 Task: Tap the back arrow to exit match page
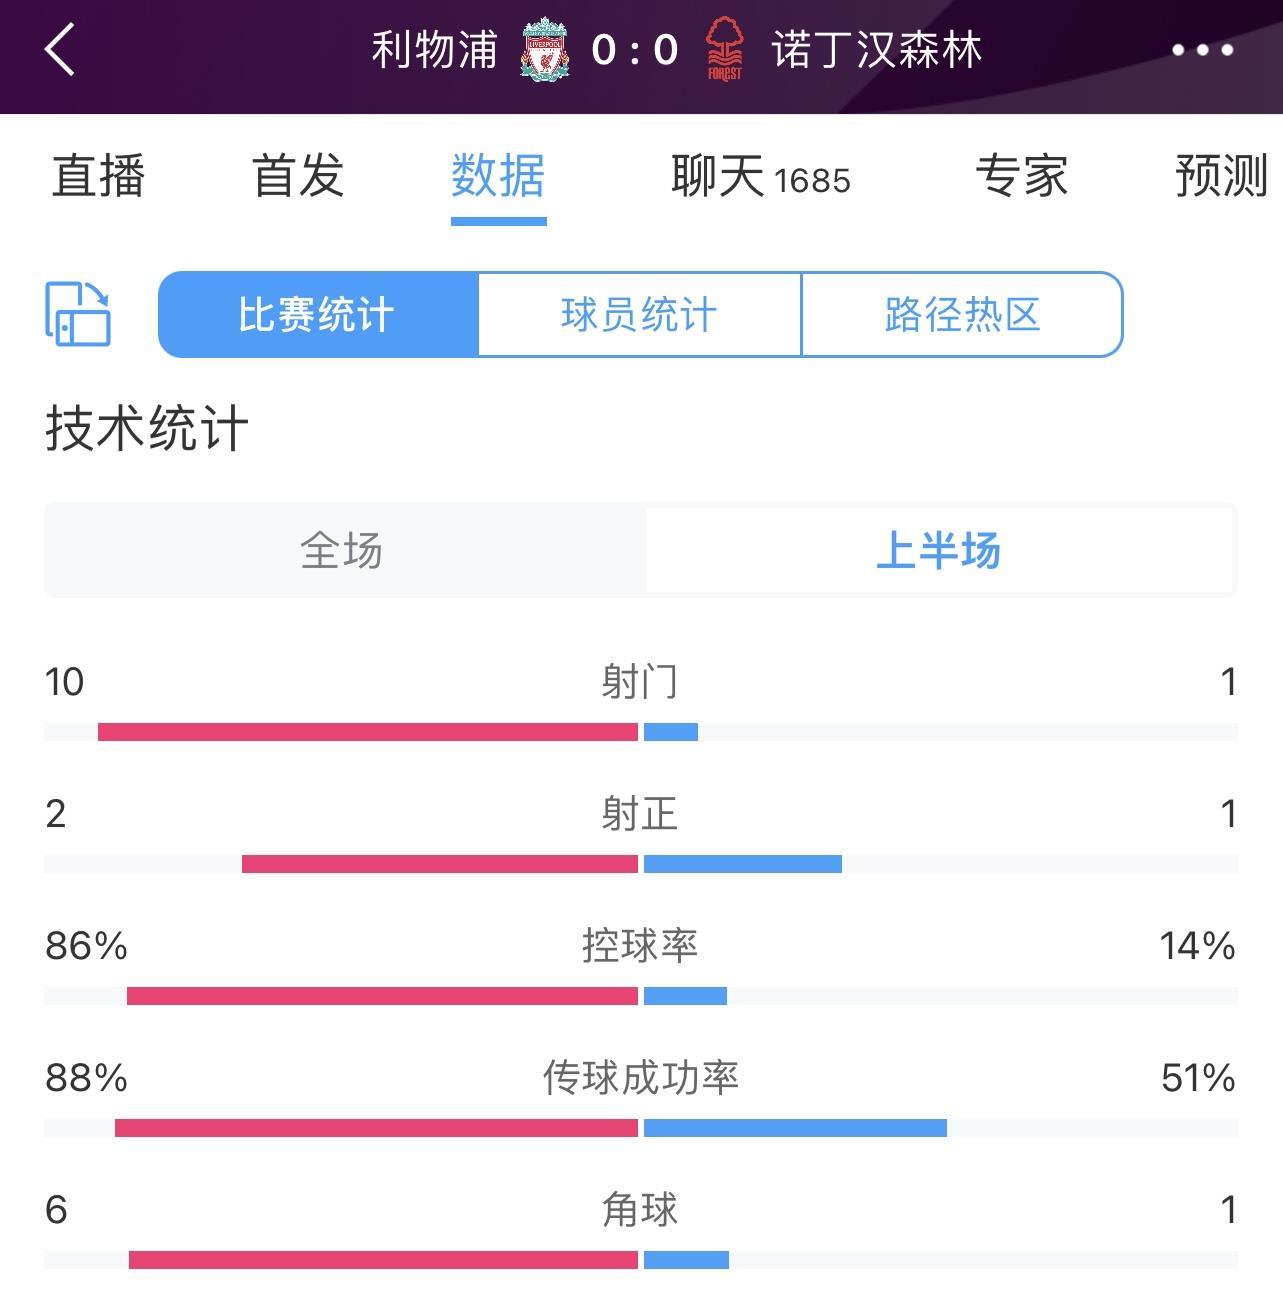[x=59, y=49]
